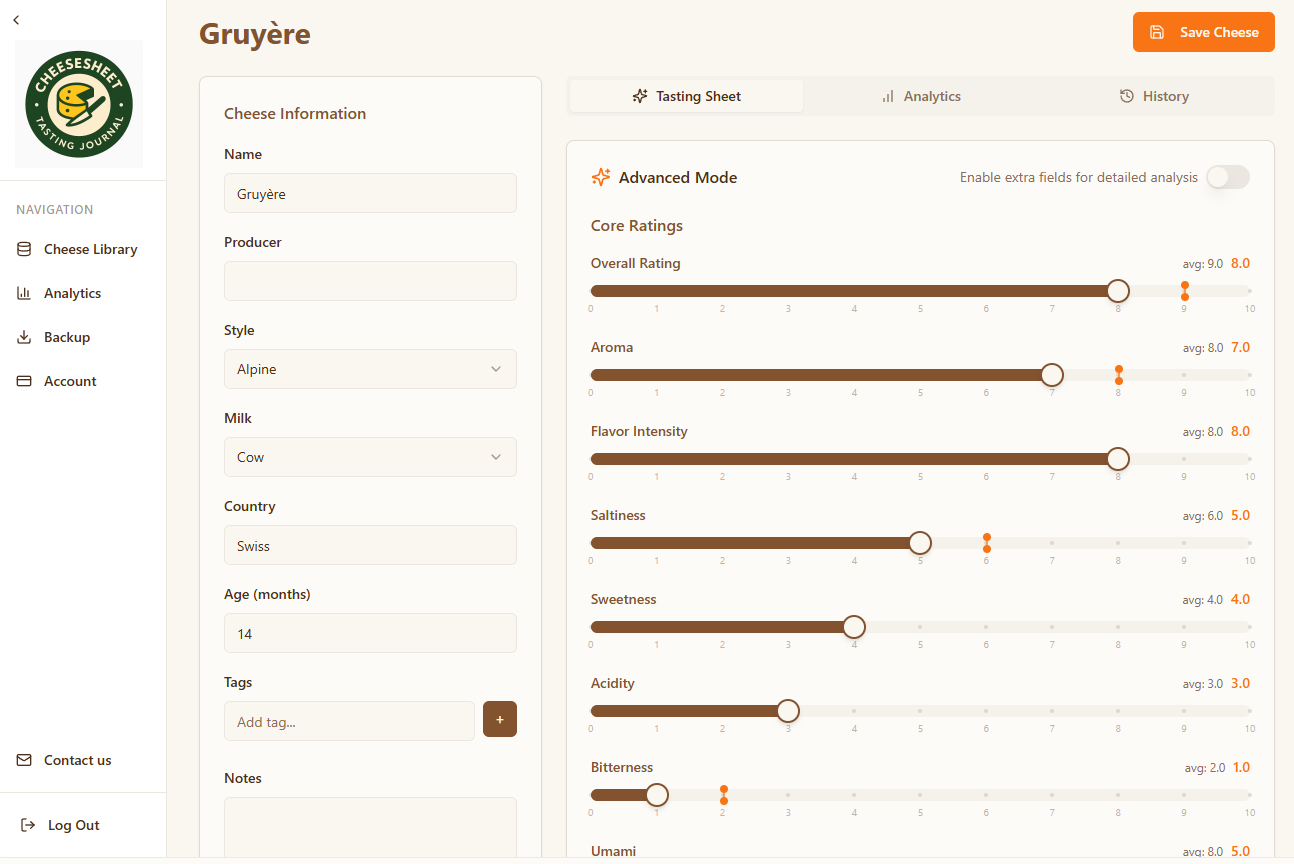
Task: Open the Backup page from navigation
Action: [83, 337]
